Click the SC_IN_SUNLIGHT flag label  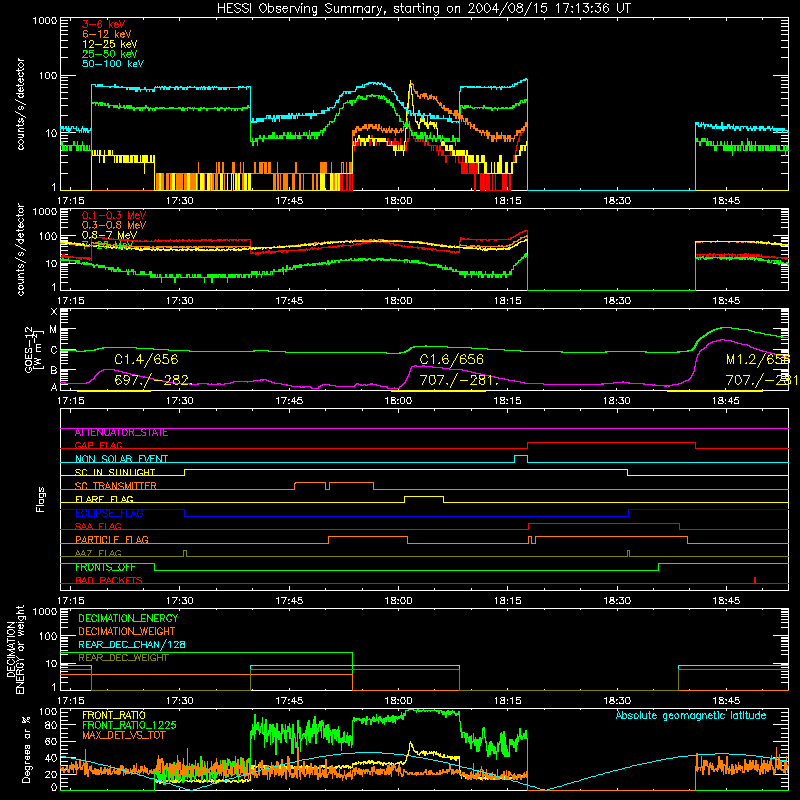tap(115, 472)
